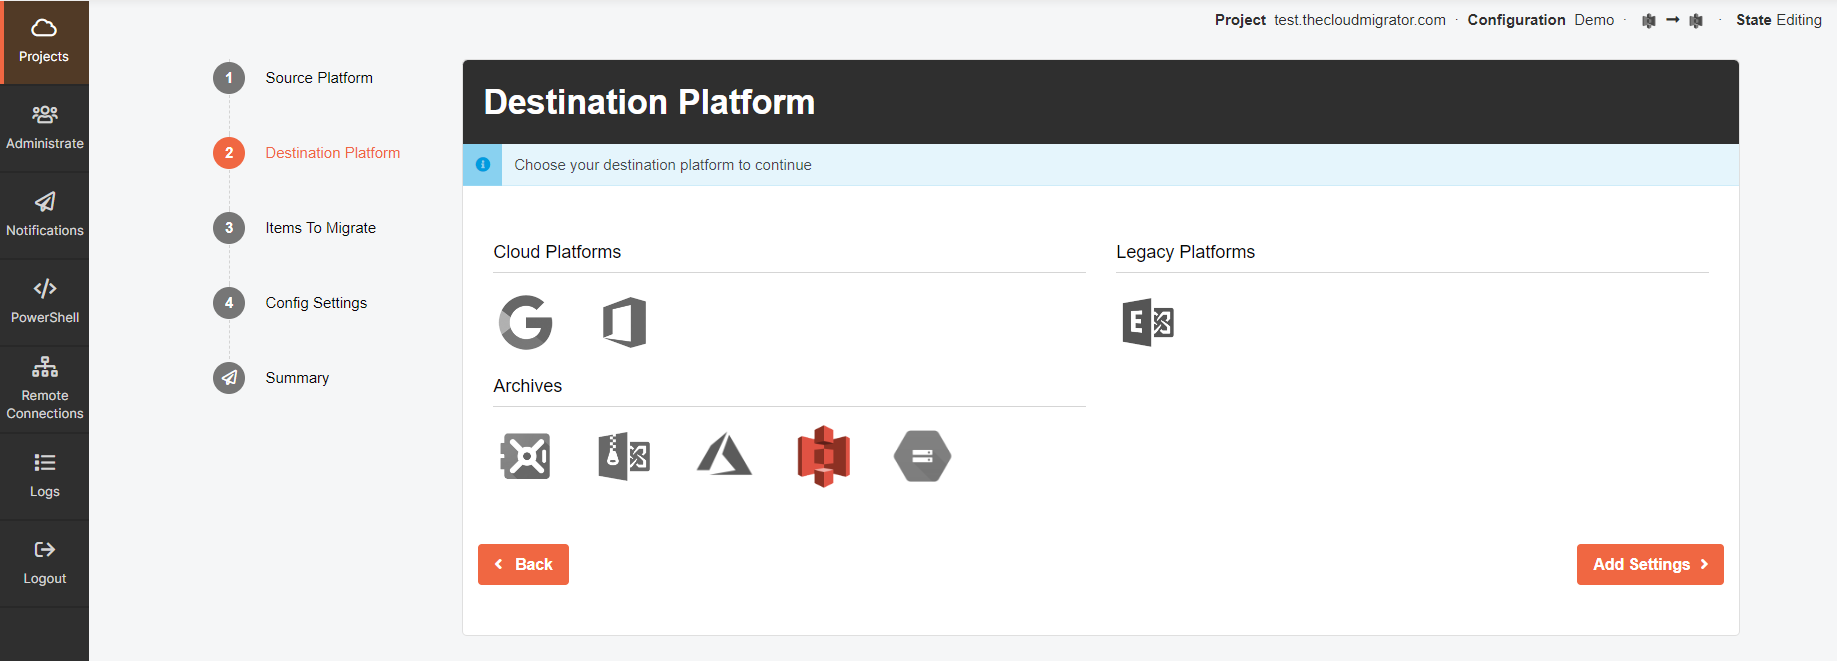Viewport: 1837px width, 661px height.
Task: Select the zipped Exchange archive icon
Action: 624,456
